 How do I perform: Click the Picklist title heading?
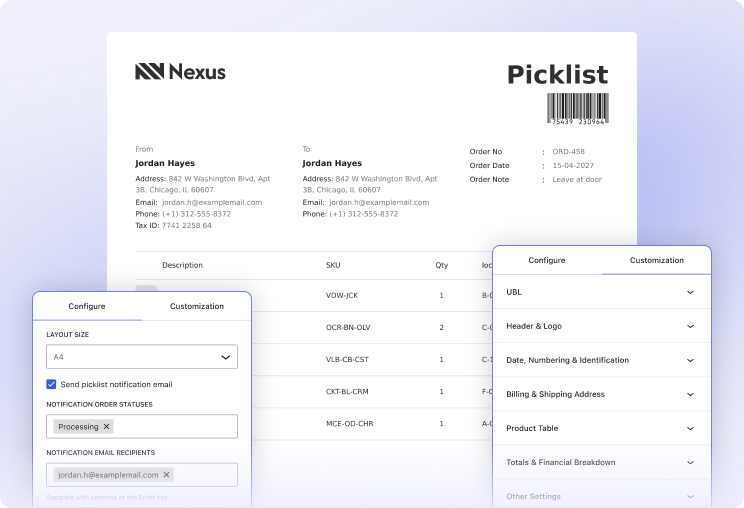coord(558,74)
